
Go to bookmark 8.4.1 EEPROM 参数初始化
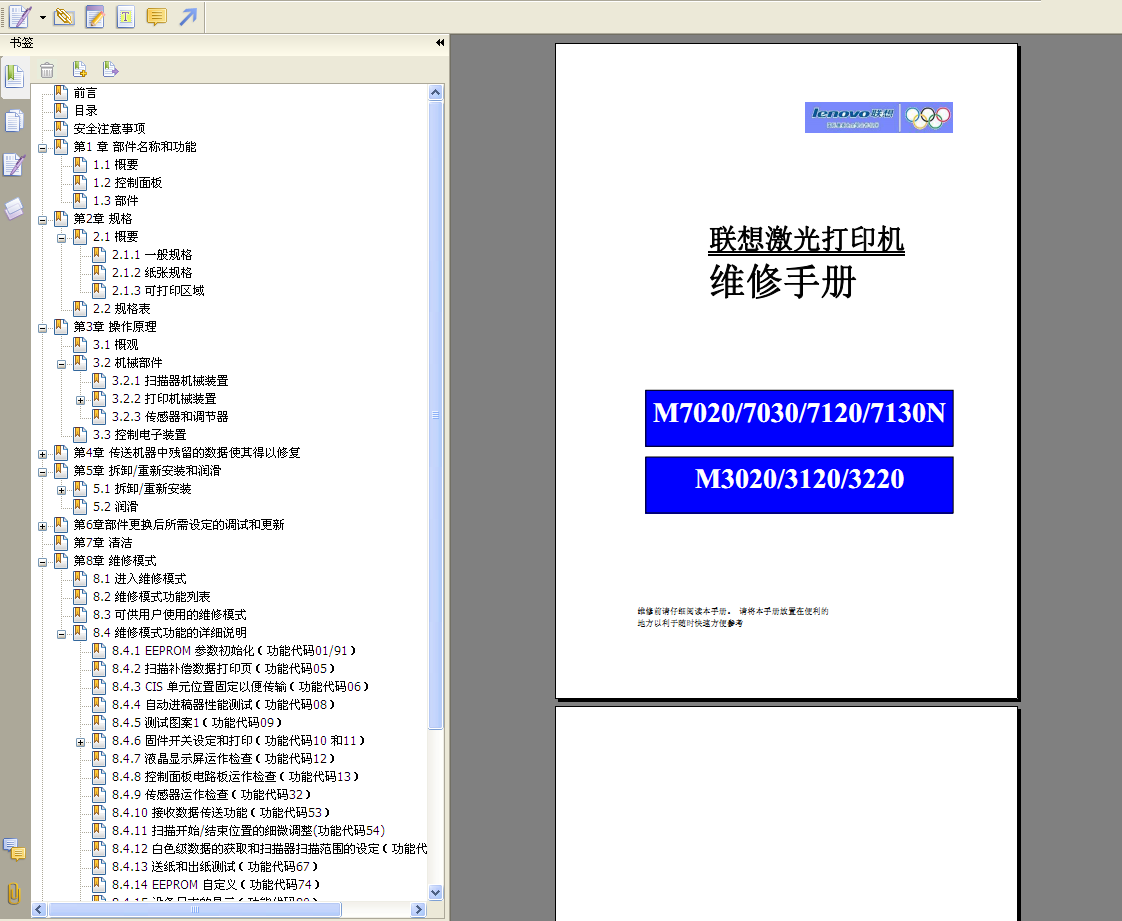tap(234, 651)
